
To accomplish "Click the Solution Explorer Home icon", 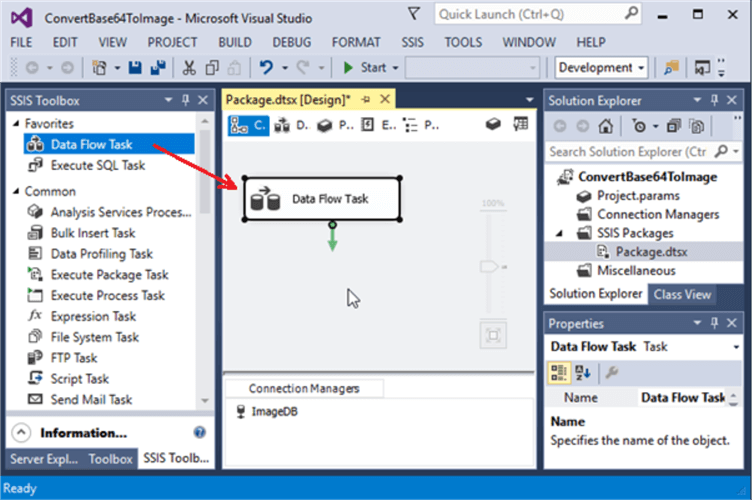I will coord(606,126).
